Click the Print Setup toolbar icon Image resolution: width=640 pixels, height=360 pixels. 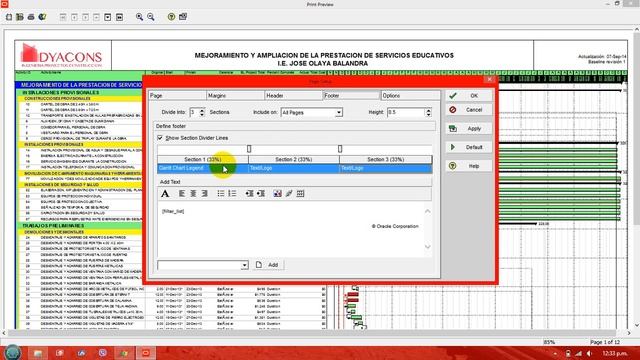(x=20, y=17)
